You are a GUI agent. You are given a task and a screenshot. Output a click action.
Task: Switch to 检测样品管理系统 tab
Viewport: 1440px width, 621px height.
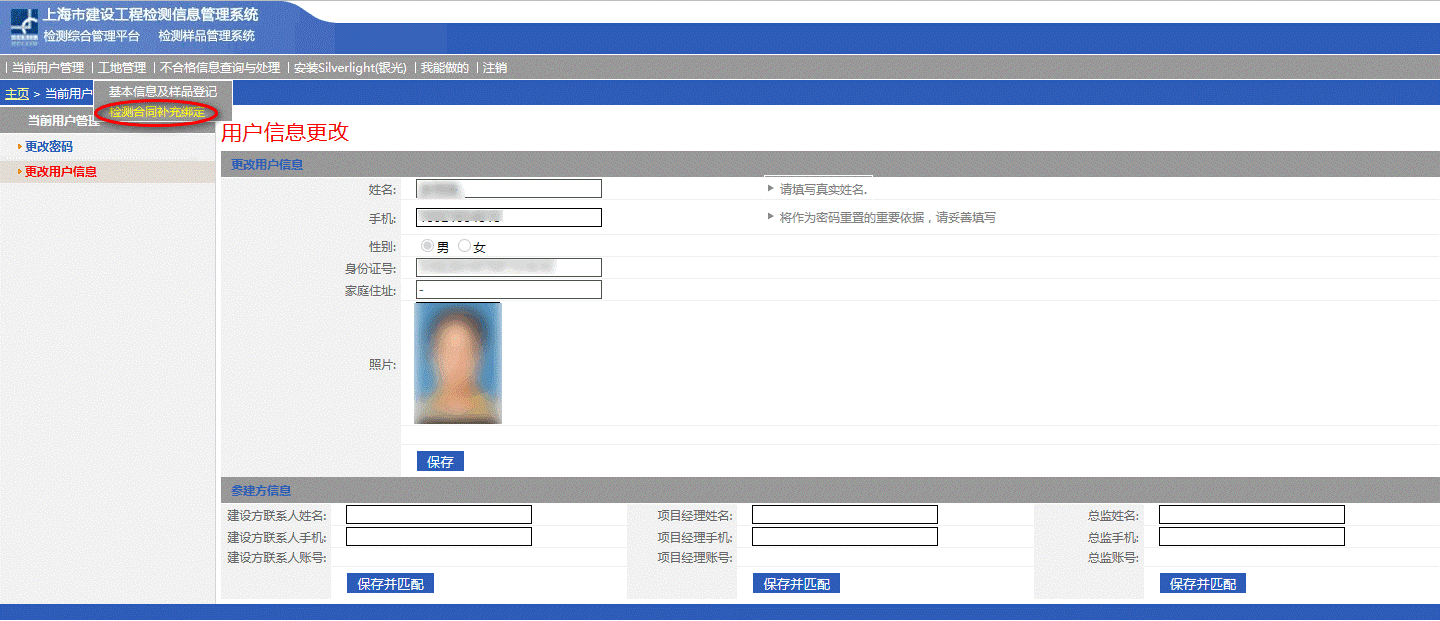206,36
